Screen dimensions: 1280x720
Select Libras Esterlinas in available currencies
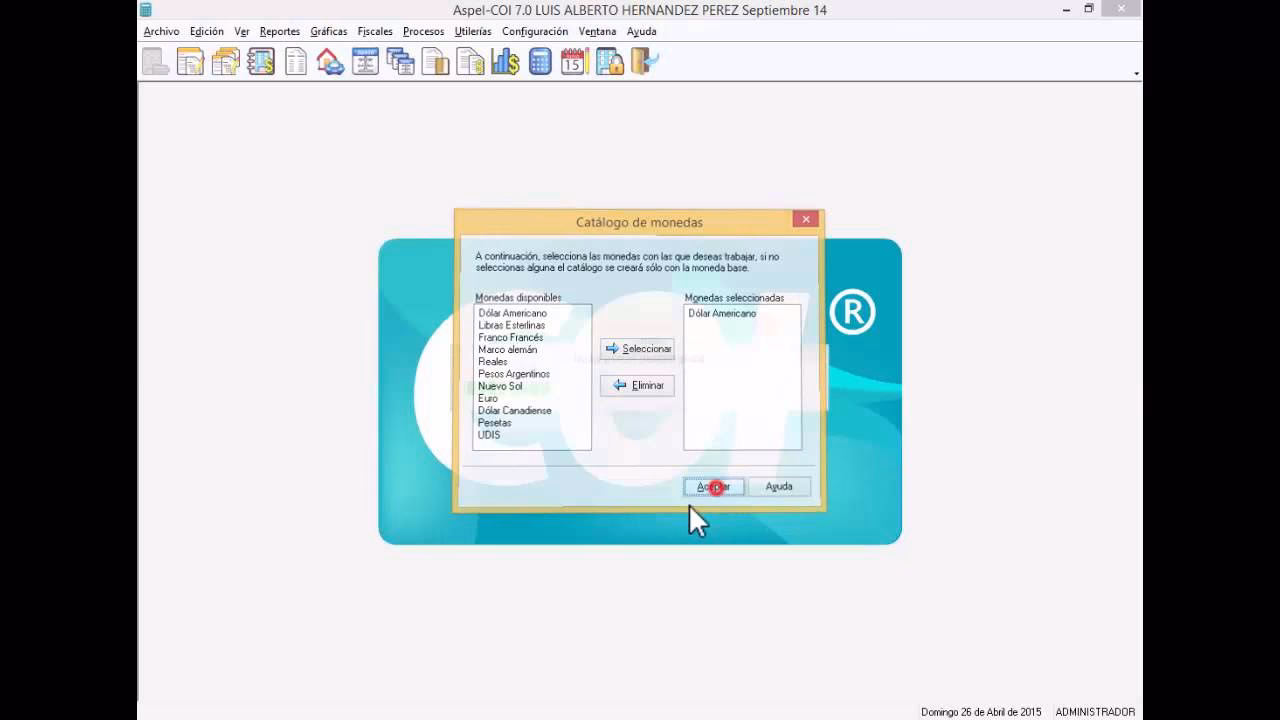511,326
